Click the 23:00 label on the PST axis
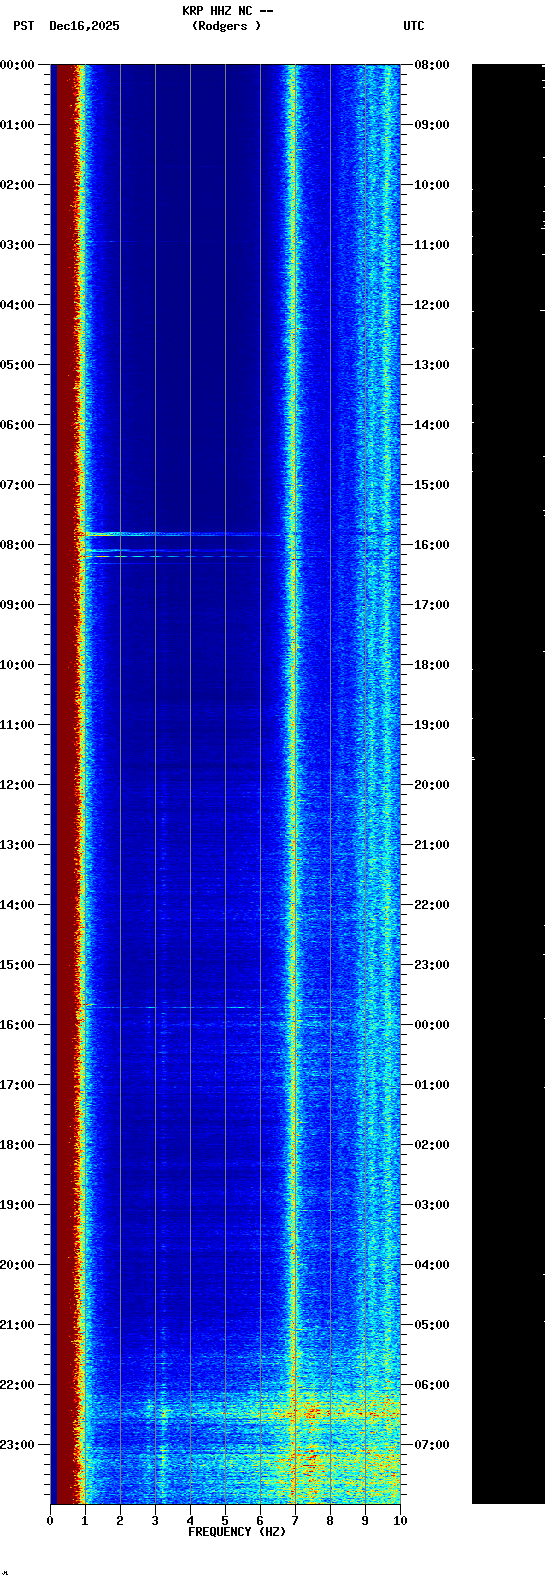The image size is (552, 1584). click(18, 1445)
